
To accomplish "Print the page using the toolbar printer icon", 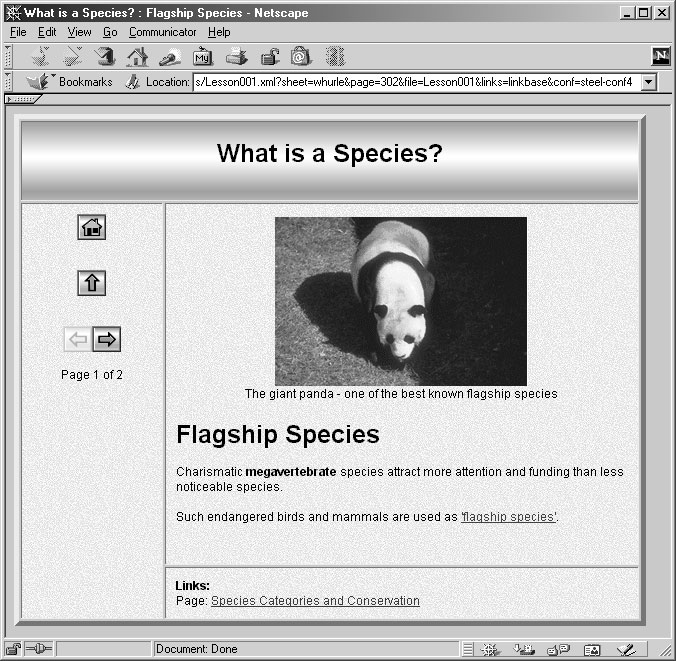I will (235, 57).
